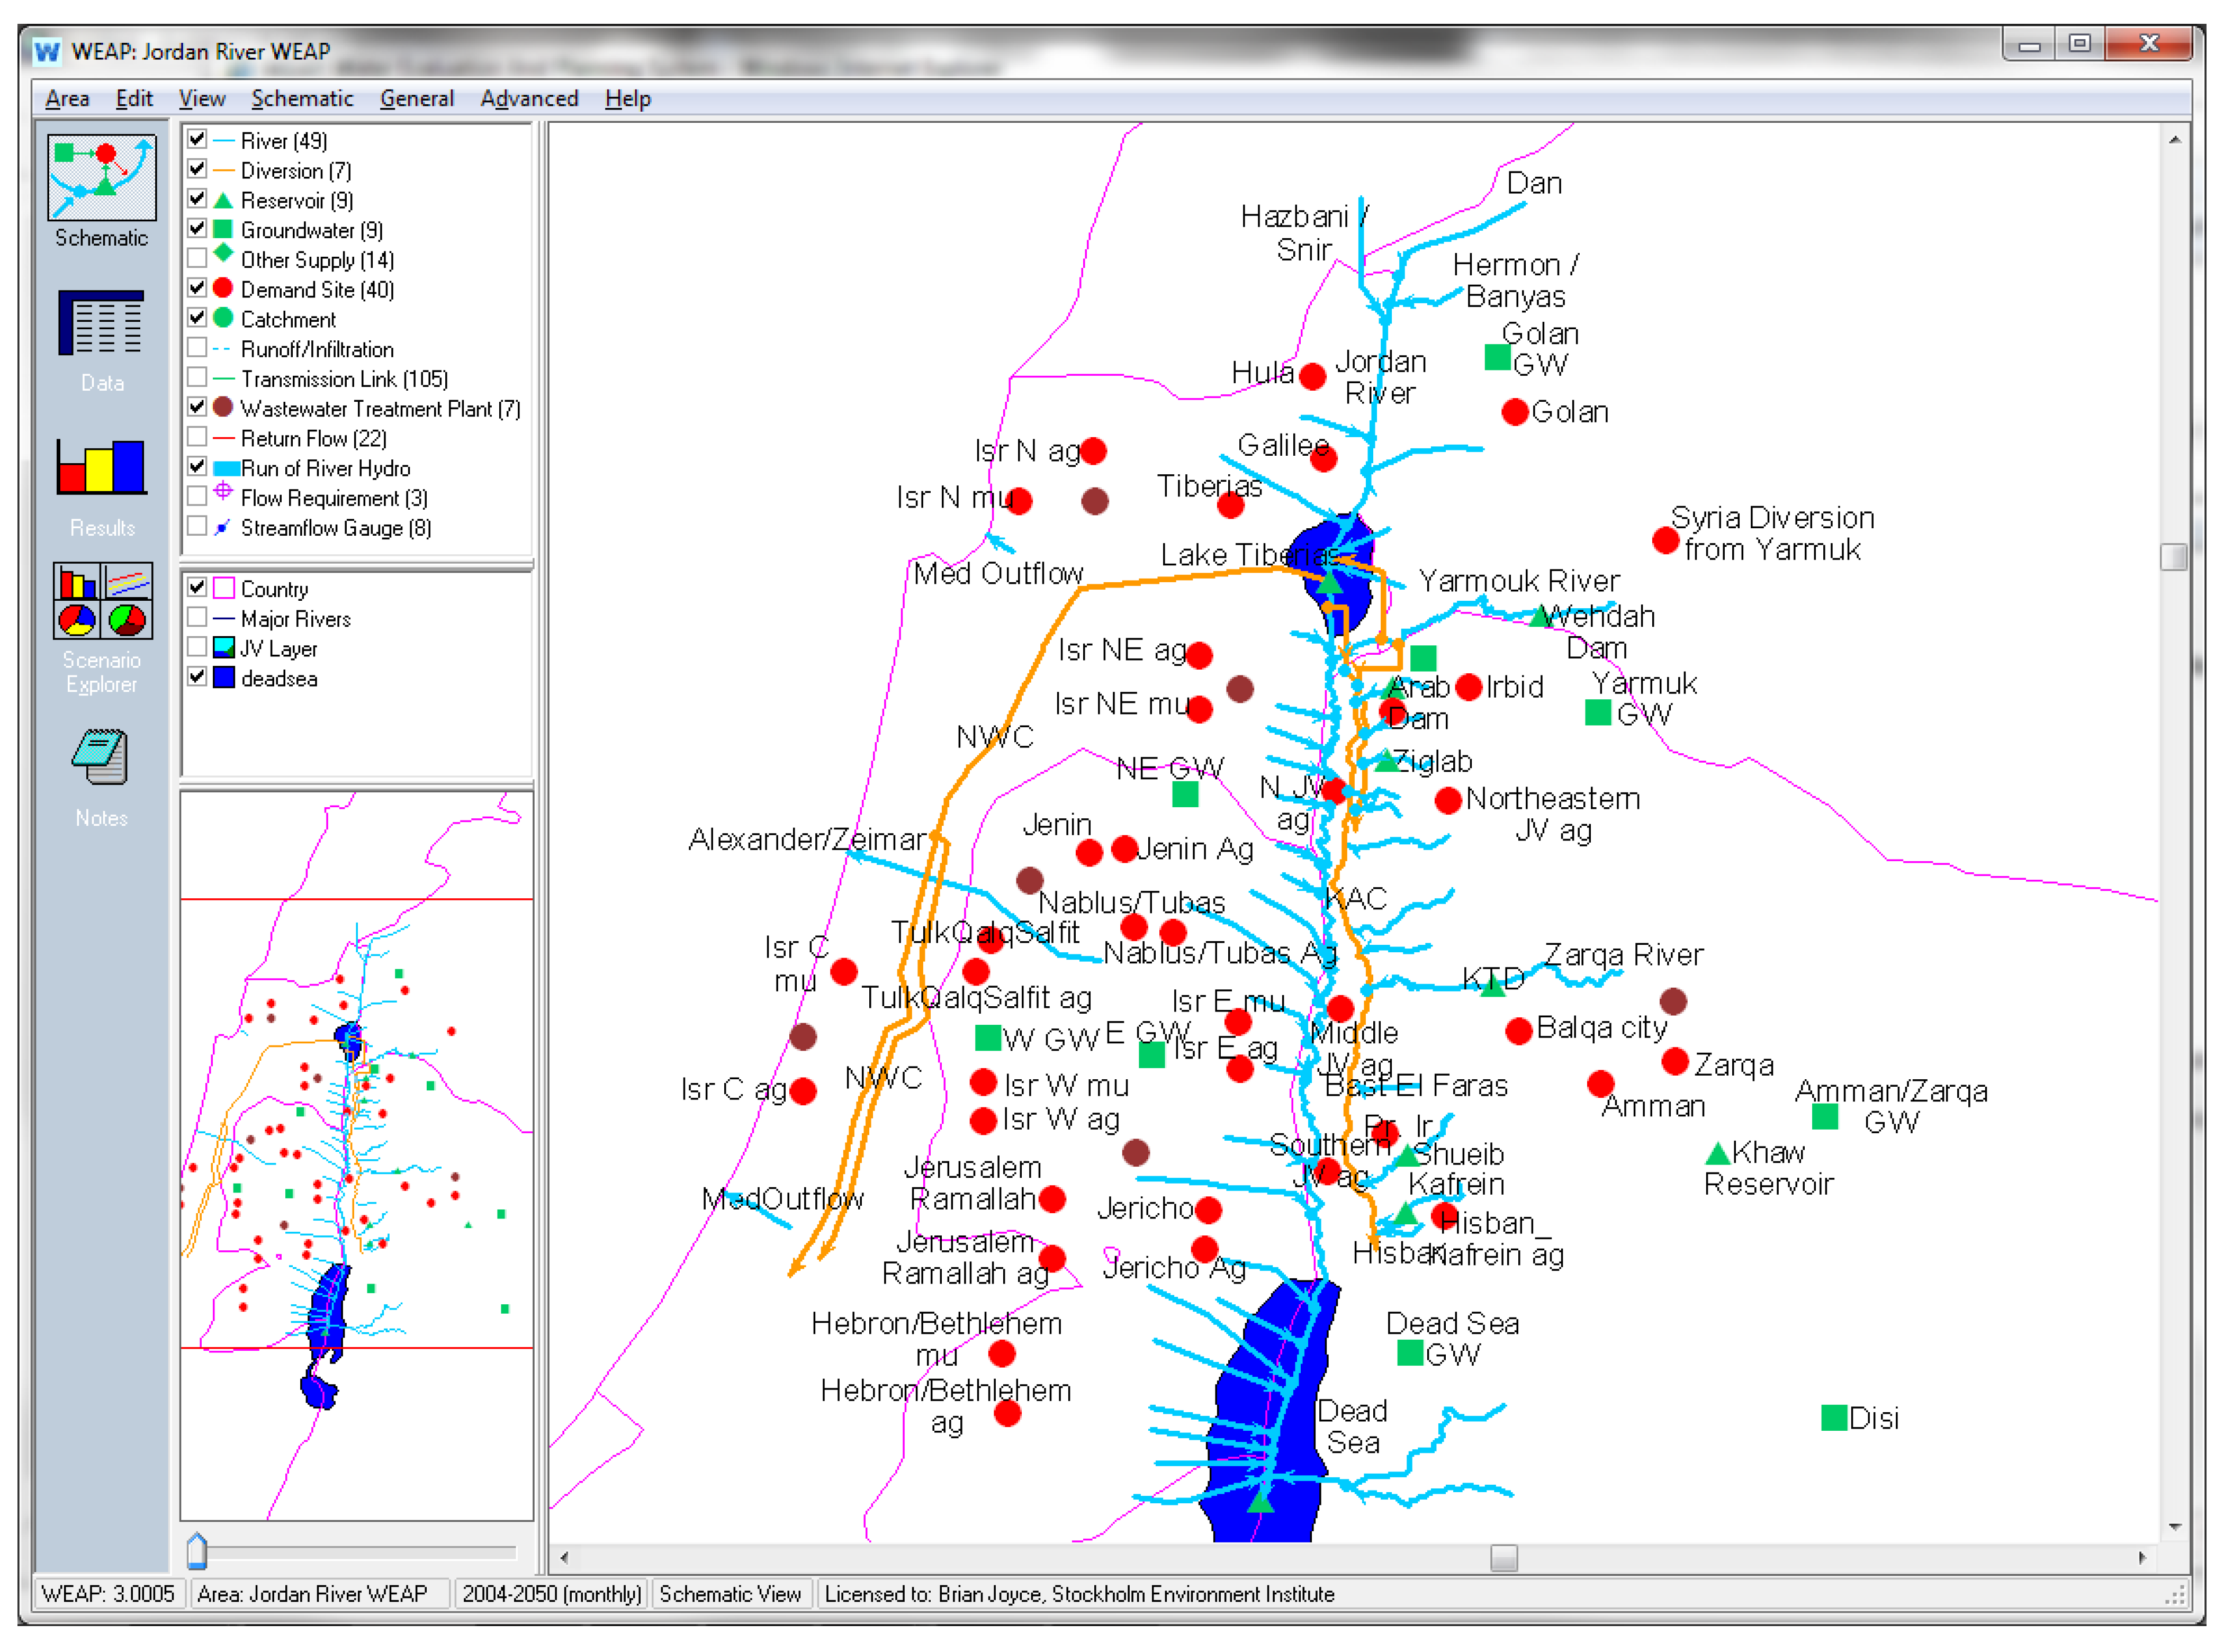Click the horizontal scrollbar right arrow
This screenshot has height=1652, width=2224.
2141,1557
